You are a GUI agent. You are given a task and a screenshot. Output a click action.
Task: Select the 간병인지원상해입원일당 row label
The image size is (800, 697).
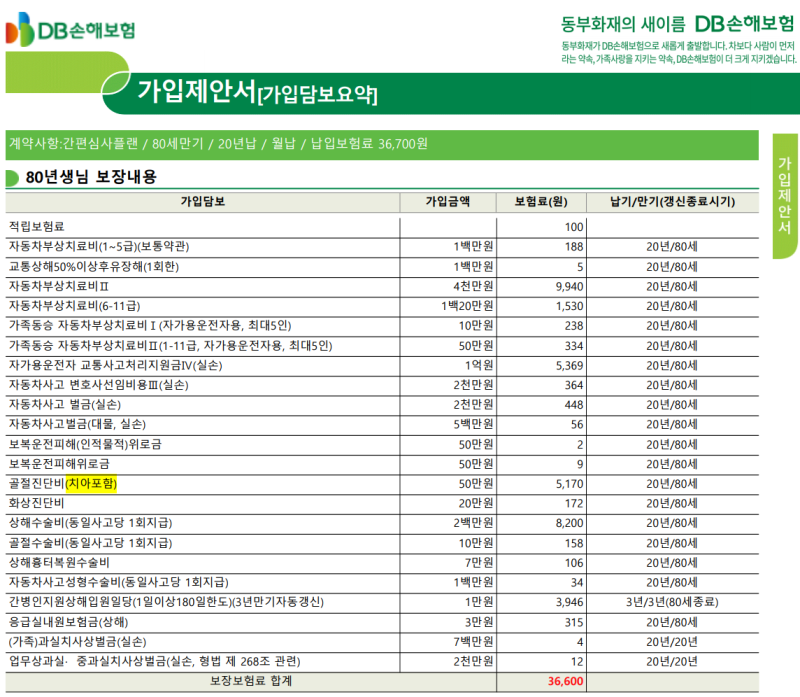(x=166, y=602)
